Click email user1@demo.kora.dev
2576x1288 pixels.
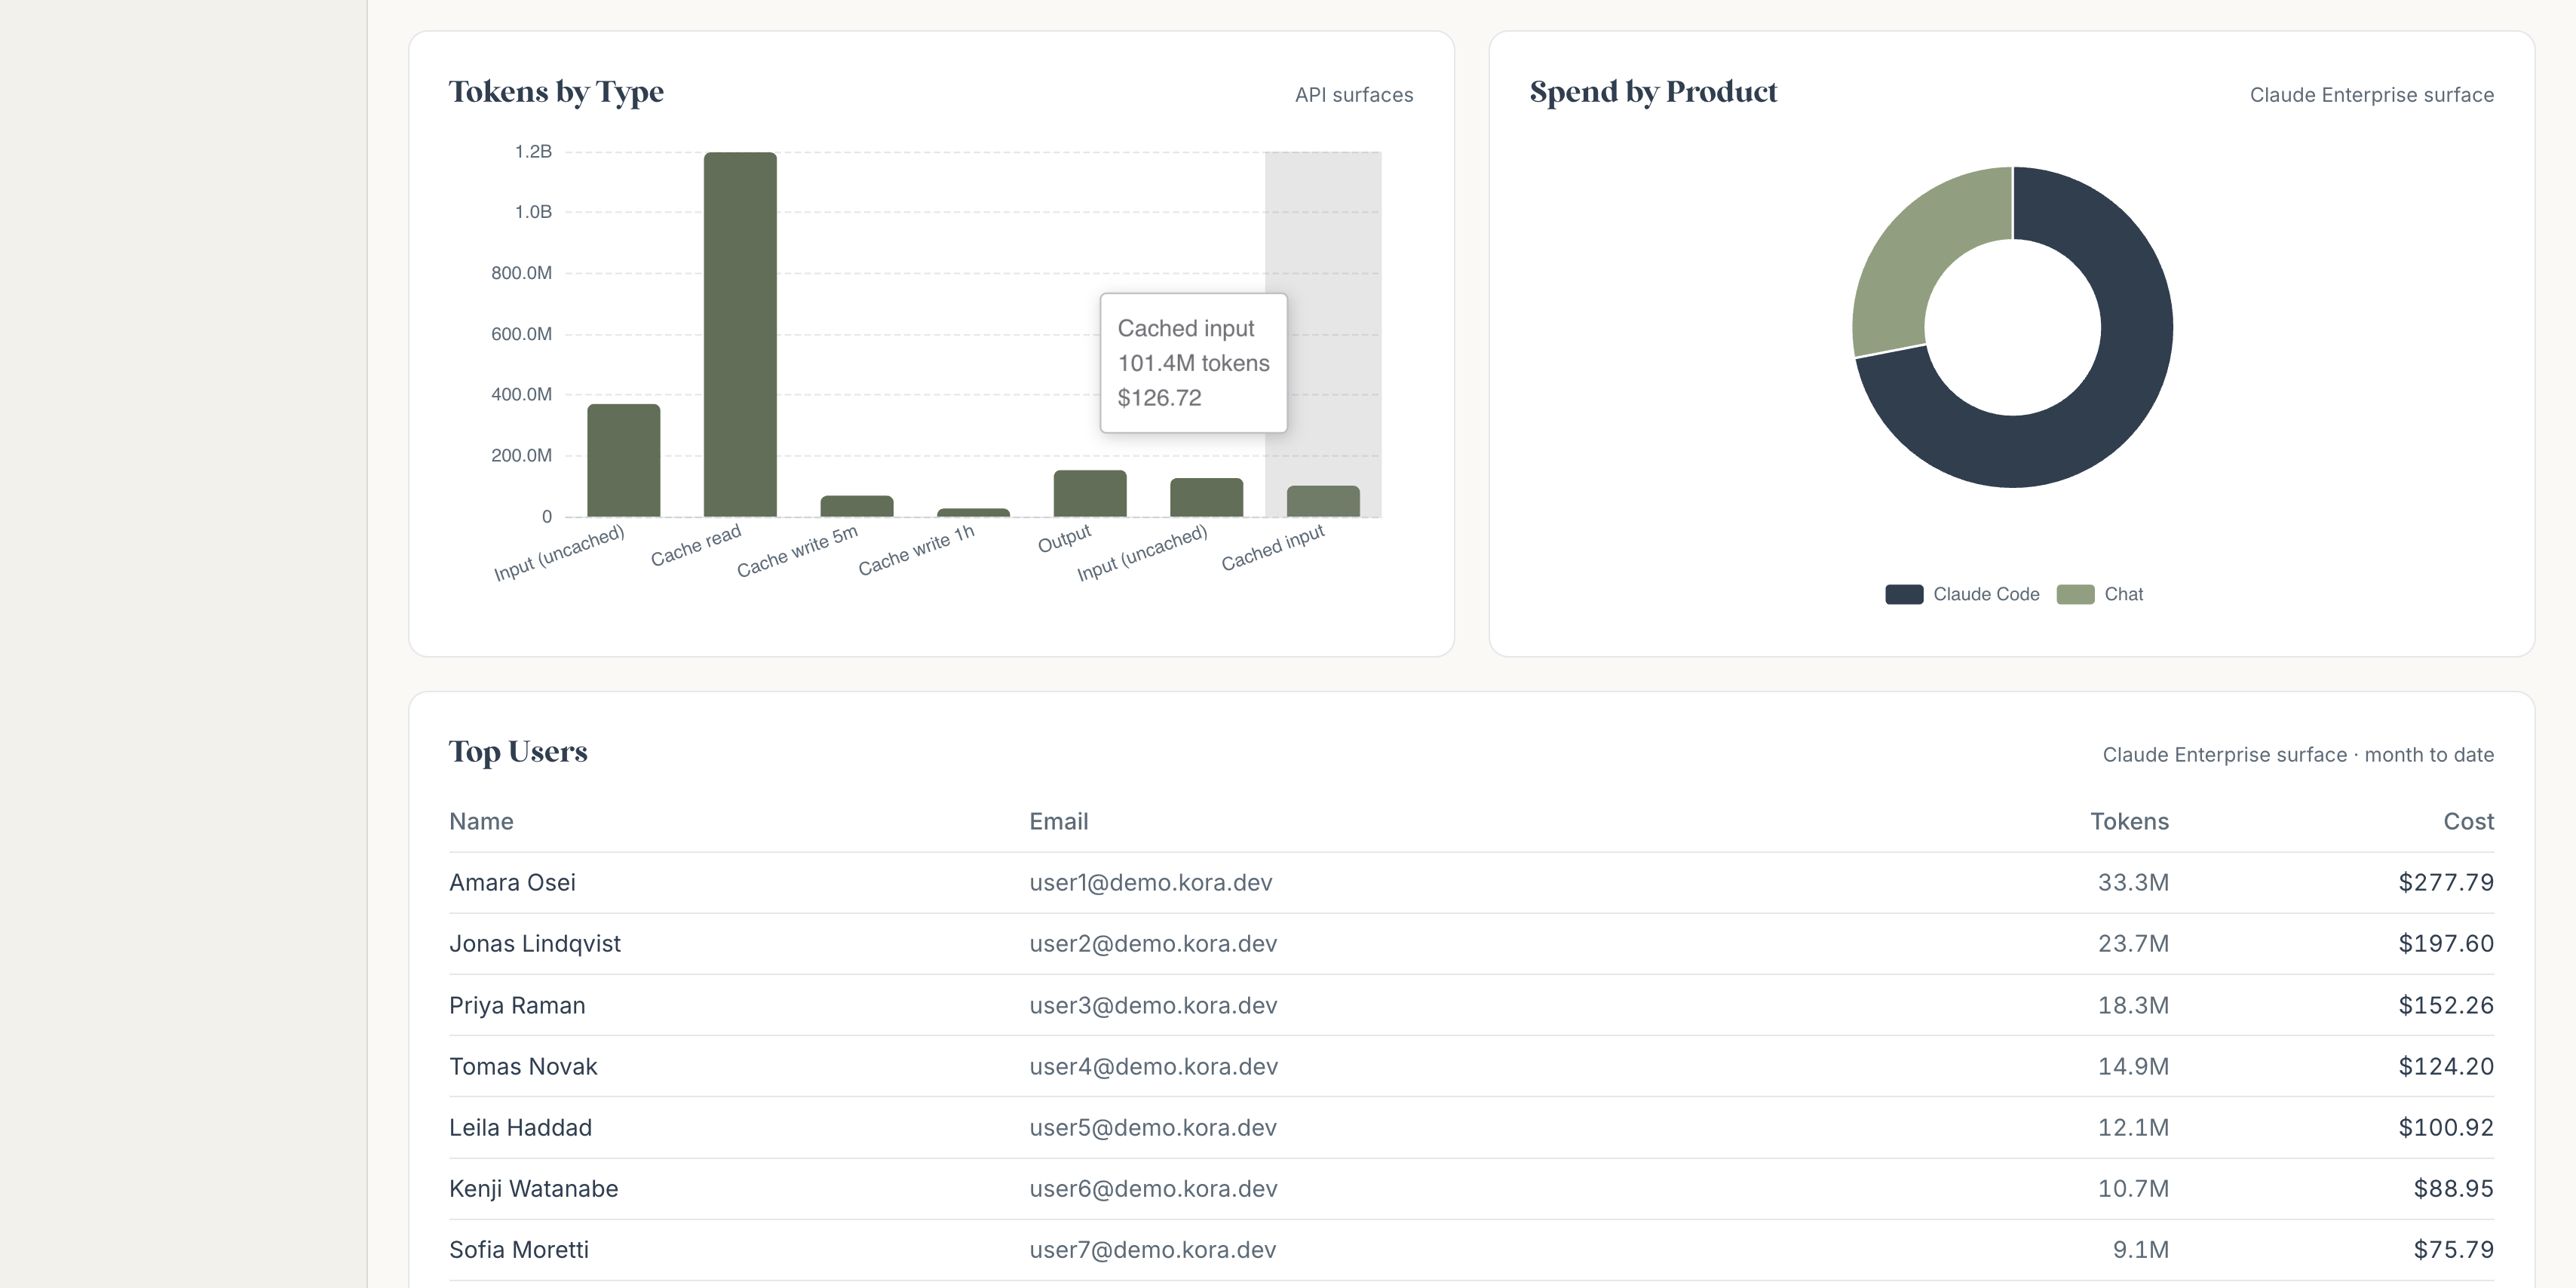tap(1151, 882)
